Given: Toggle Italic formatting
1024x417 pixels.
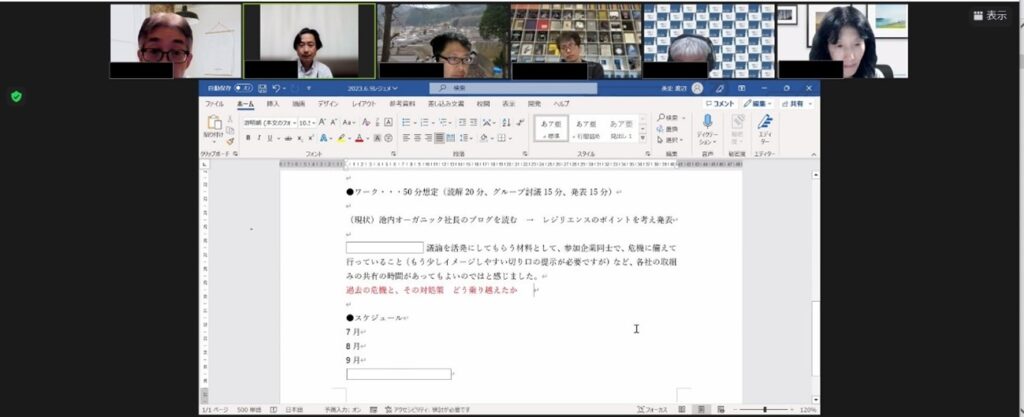Looking at the screenshot, I should 259,138.
